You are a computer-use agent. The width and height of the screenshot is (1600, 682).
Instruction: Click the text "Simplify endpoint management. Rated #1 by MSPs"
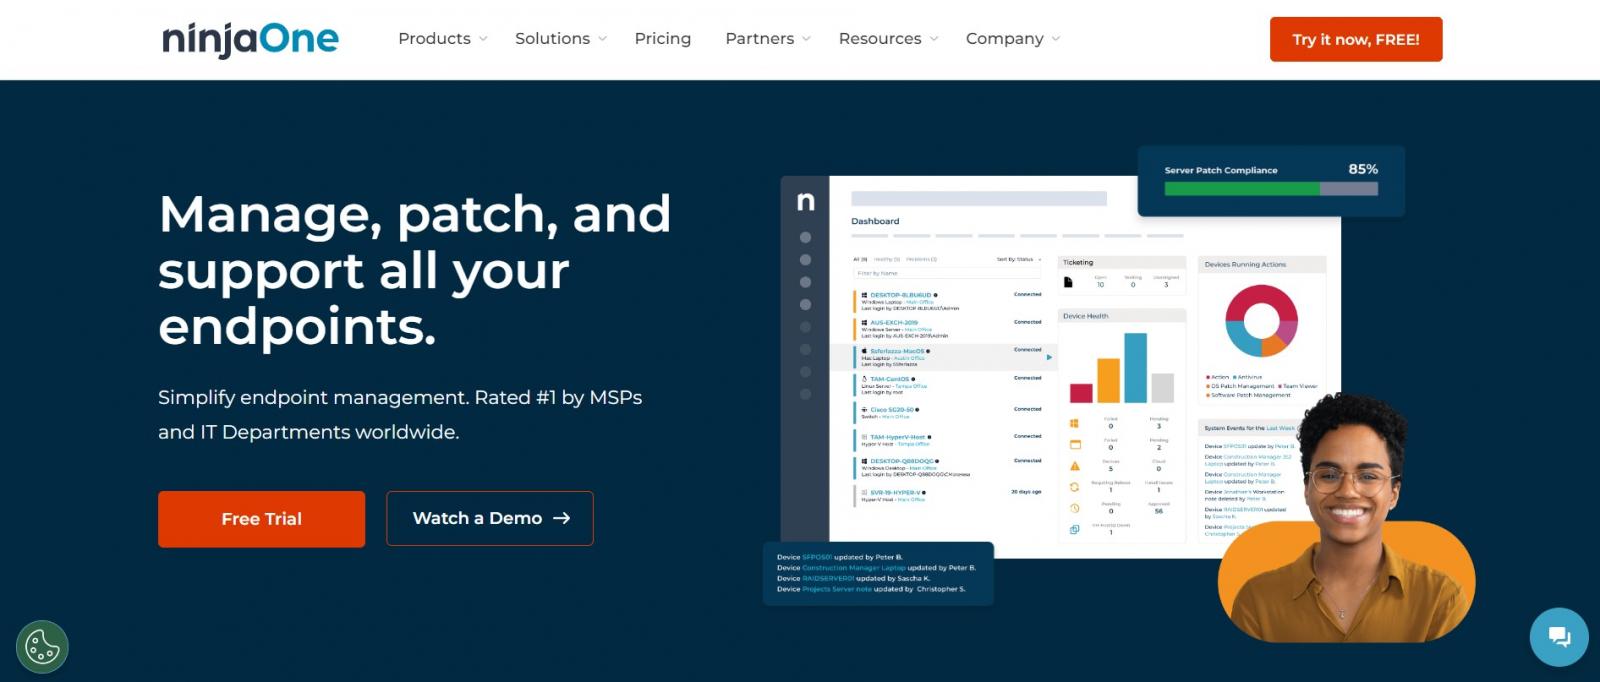(400, 397)
